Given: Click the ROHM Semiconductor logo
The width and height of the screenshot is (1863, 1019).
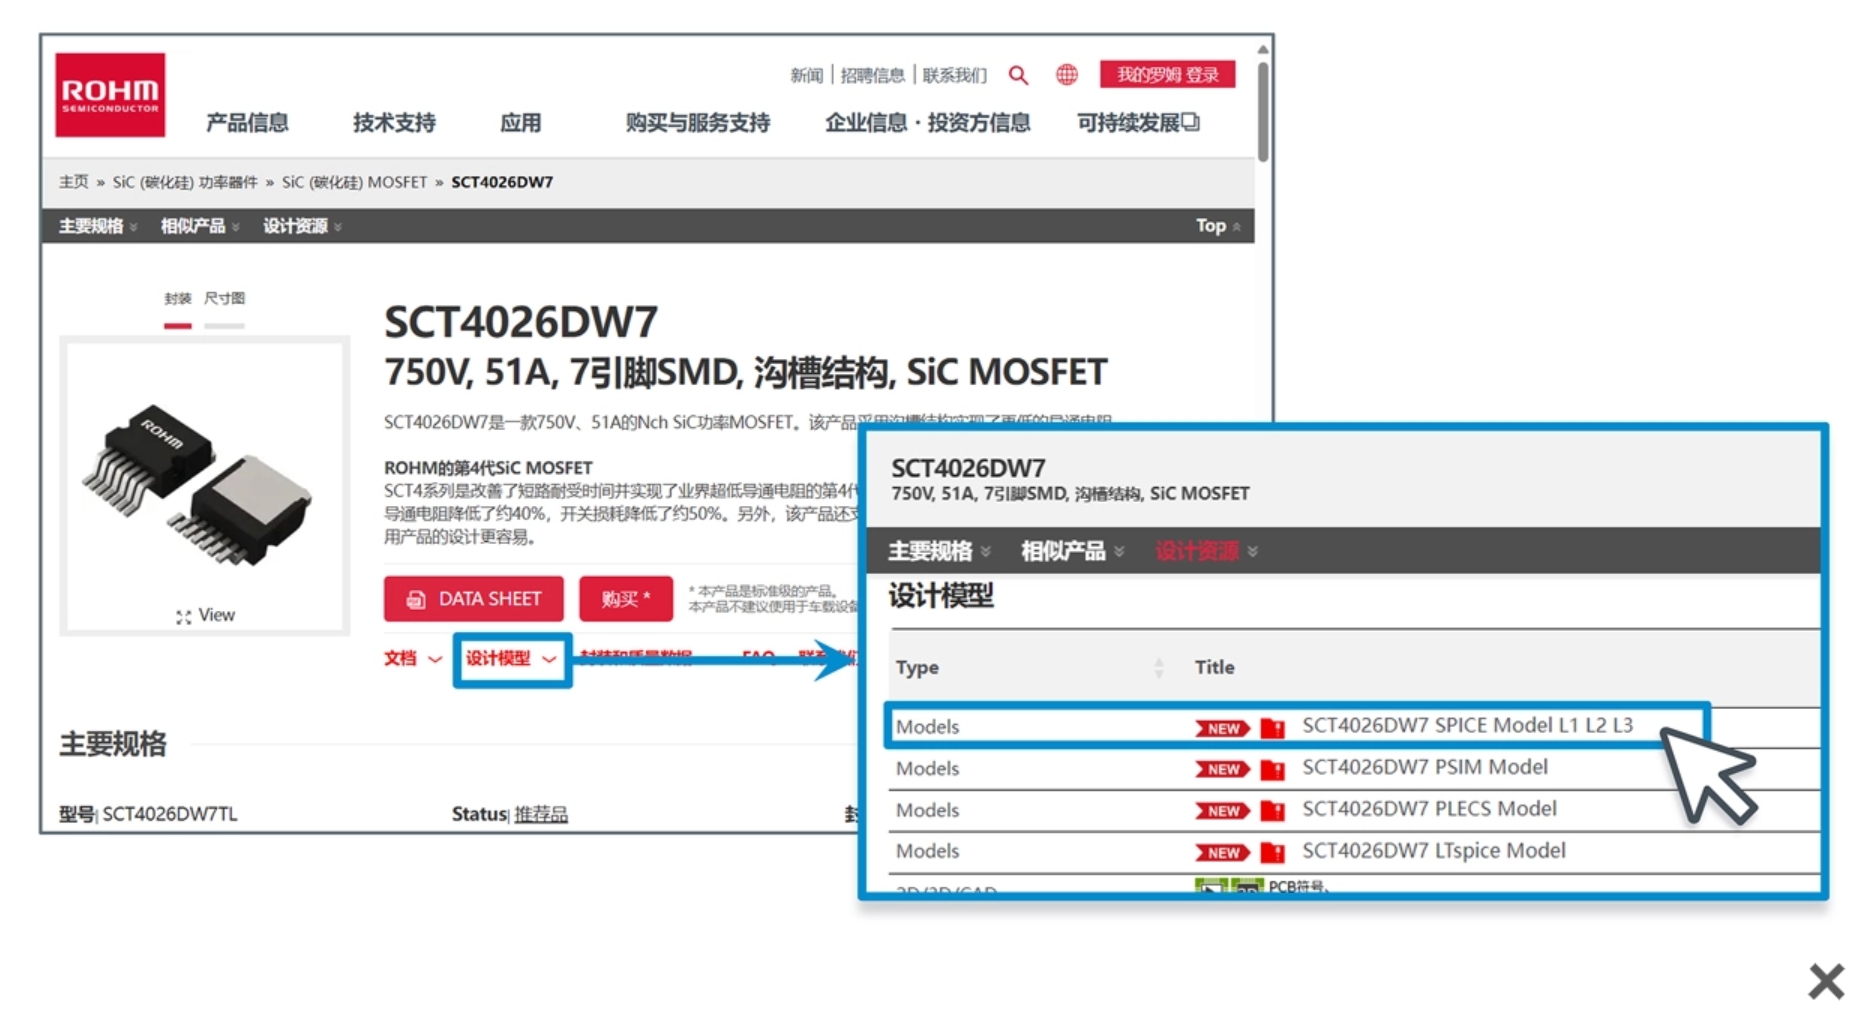Looking at the screenshot, I should coord(110,95).
